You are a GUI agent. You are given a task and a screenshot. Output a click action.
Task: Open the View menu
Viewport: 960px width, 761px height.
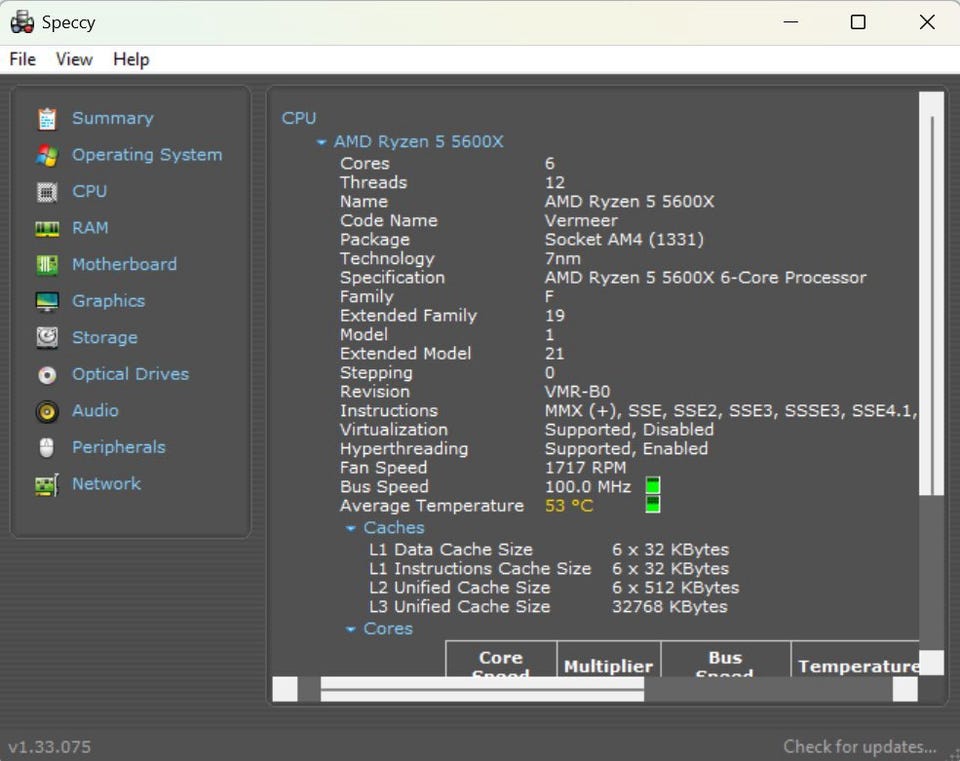click(74, 59)
